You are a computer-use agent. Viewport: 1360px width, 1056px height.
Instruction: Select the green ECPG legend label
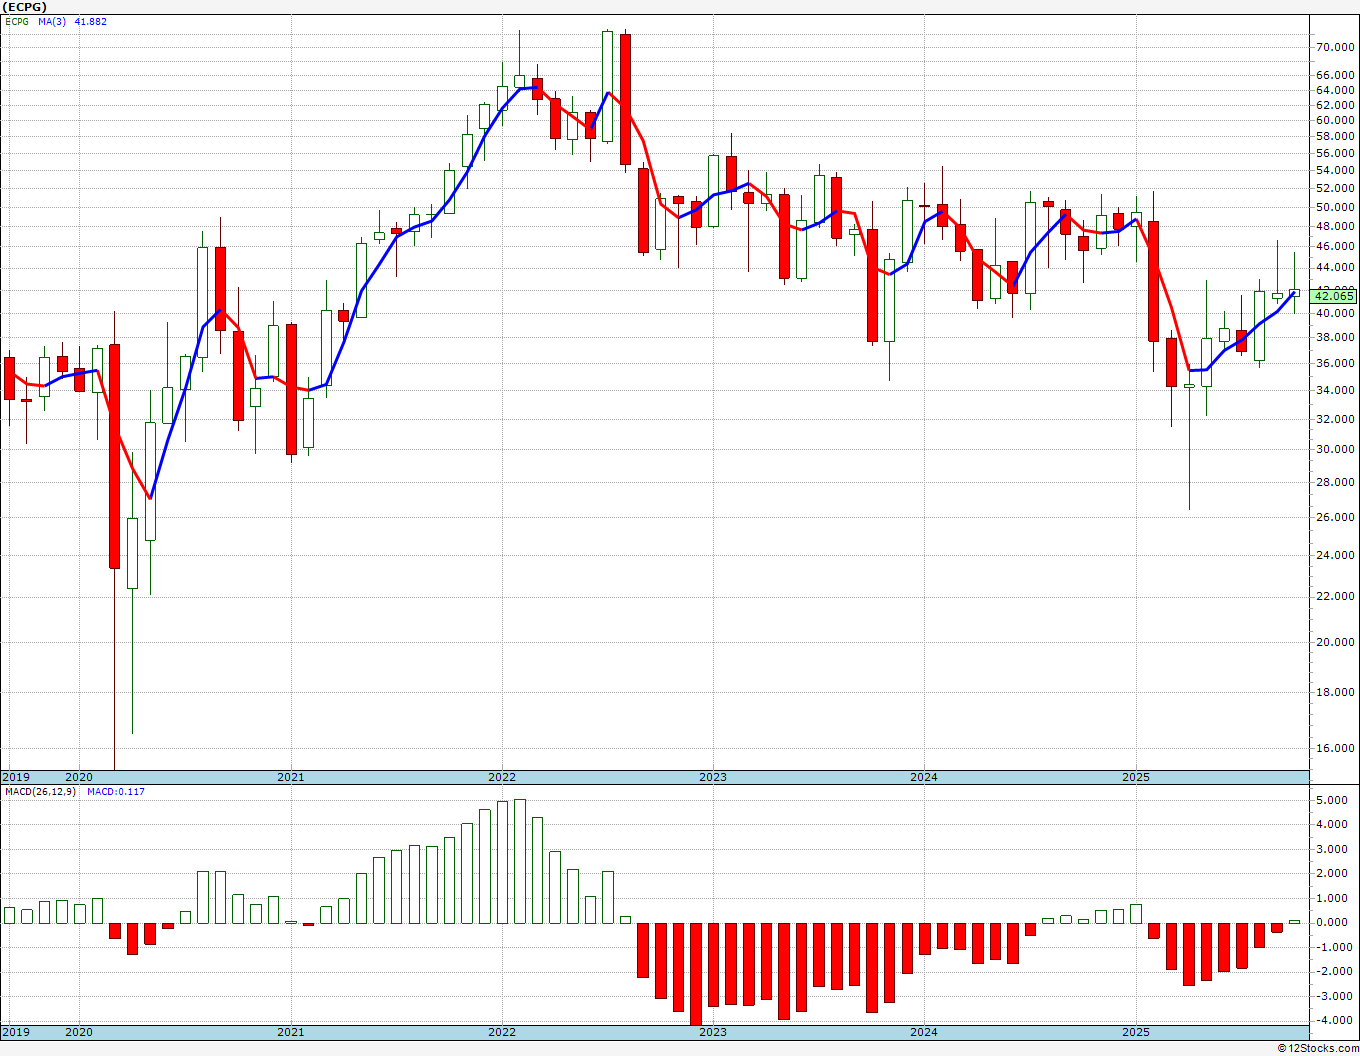17,22
